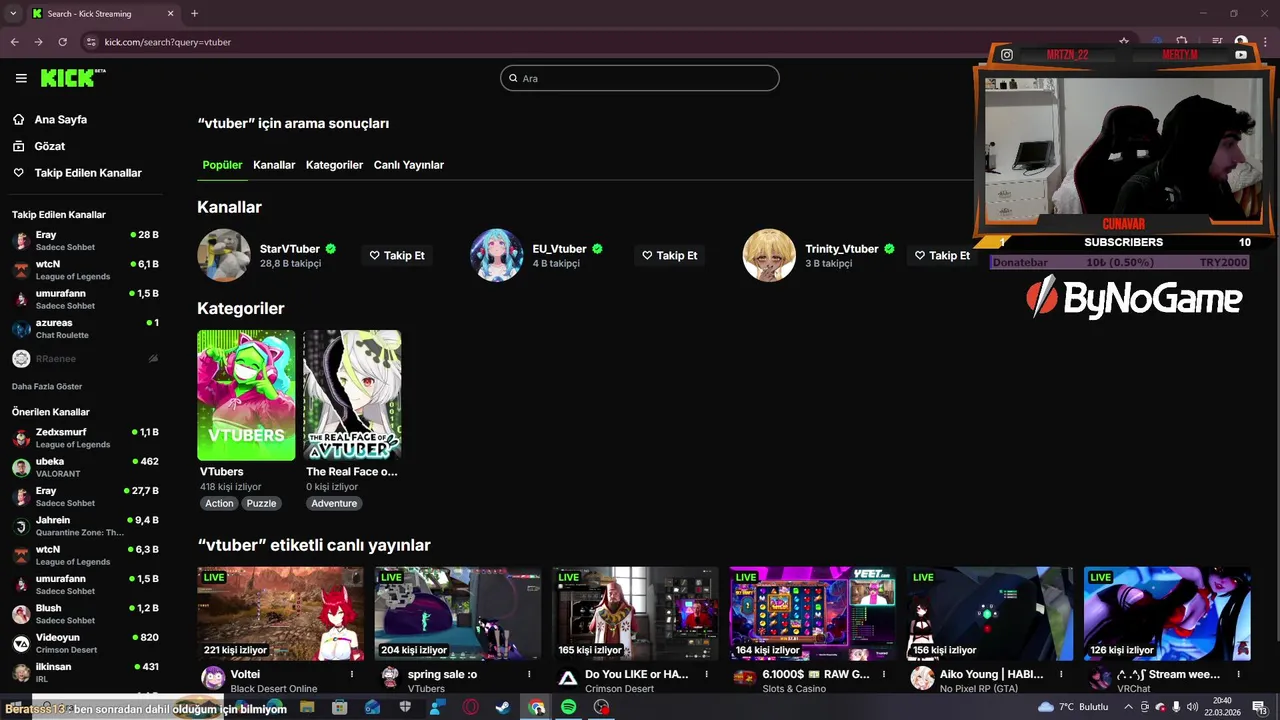Open Do You LIKE stream options menu
Image resolution: width=1280 pixels, height=720 pixels.
706,675
